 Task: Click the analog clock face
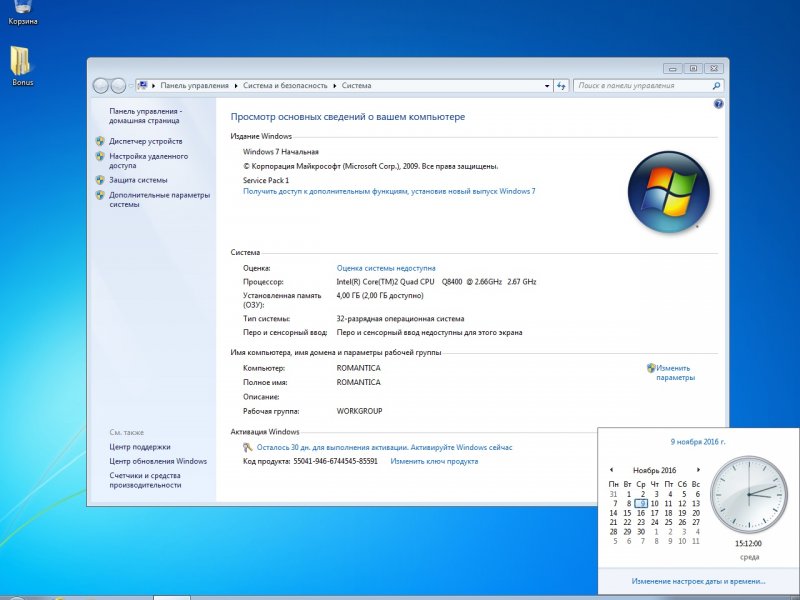point(748,494)
